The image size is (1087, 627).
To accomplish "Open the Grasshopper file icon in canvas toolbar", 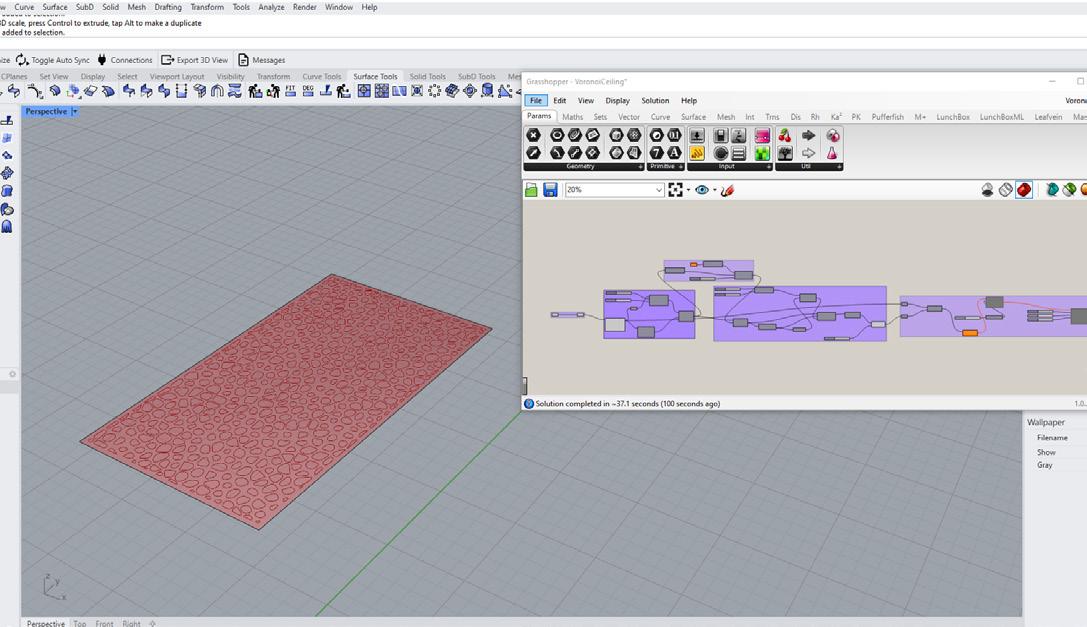I will (x=531, y=190).
